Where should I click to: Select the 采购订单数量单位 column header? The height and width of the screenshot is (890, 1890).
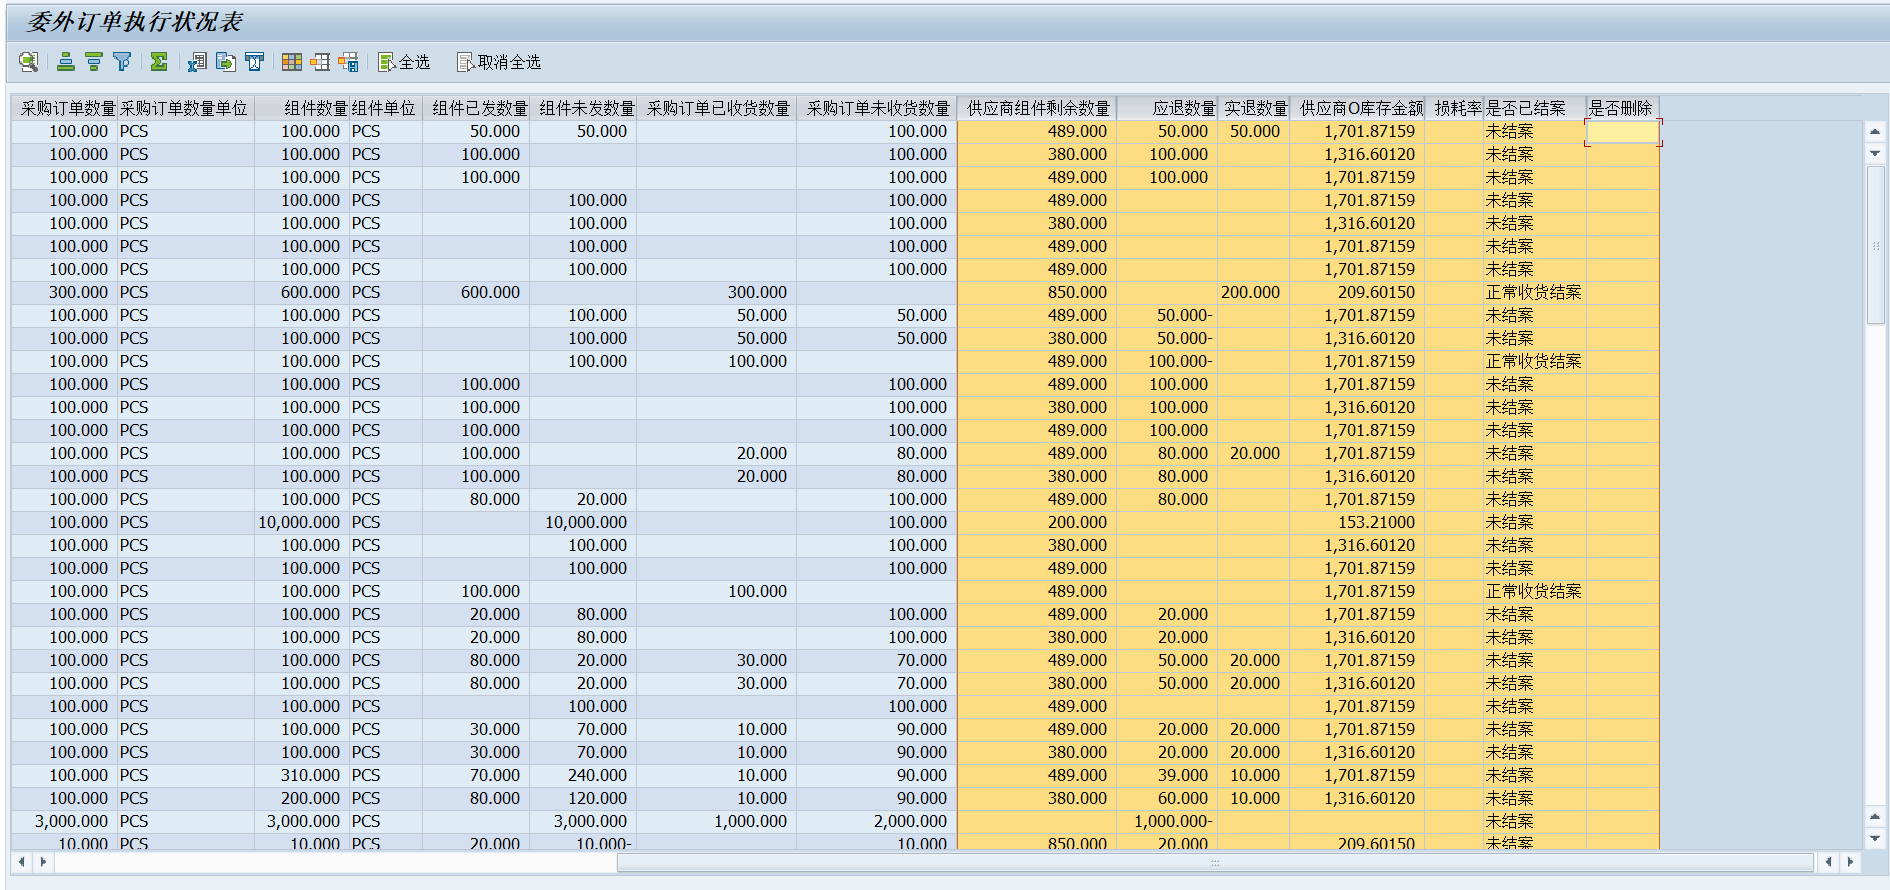pos(185,108)
